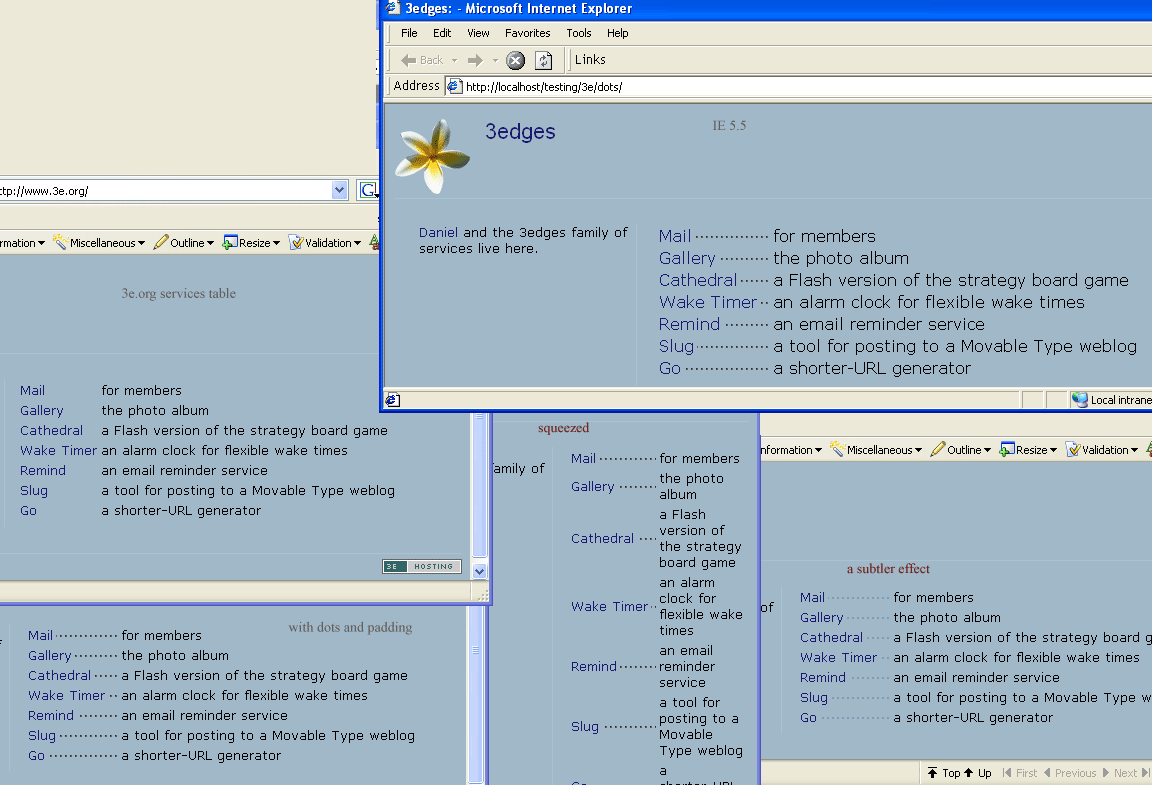Click Wake Timer in the squeezed window
Viewport: 1152px width, 785px height.
click(x=609, y=606)
